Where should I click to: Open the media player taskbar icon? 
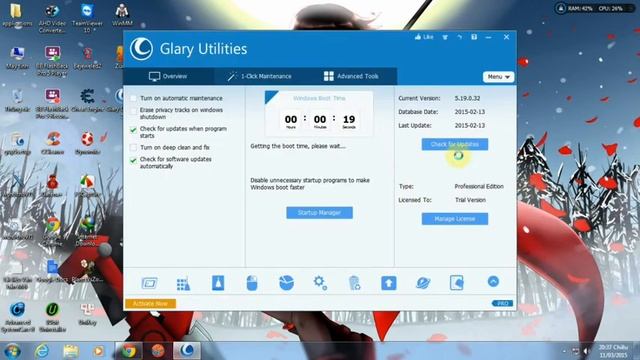point(98,351)
